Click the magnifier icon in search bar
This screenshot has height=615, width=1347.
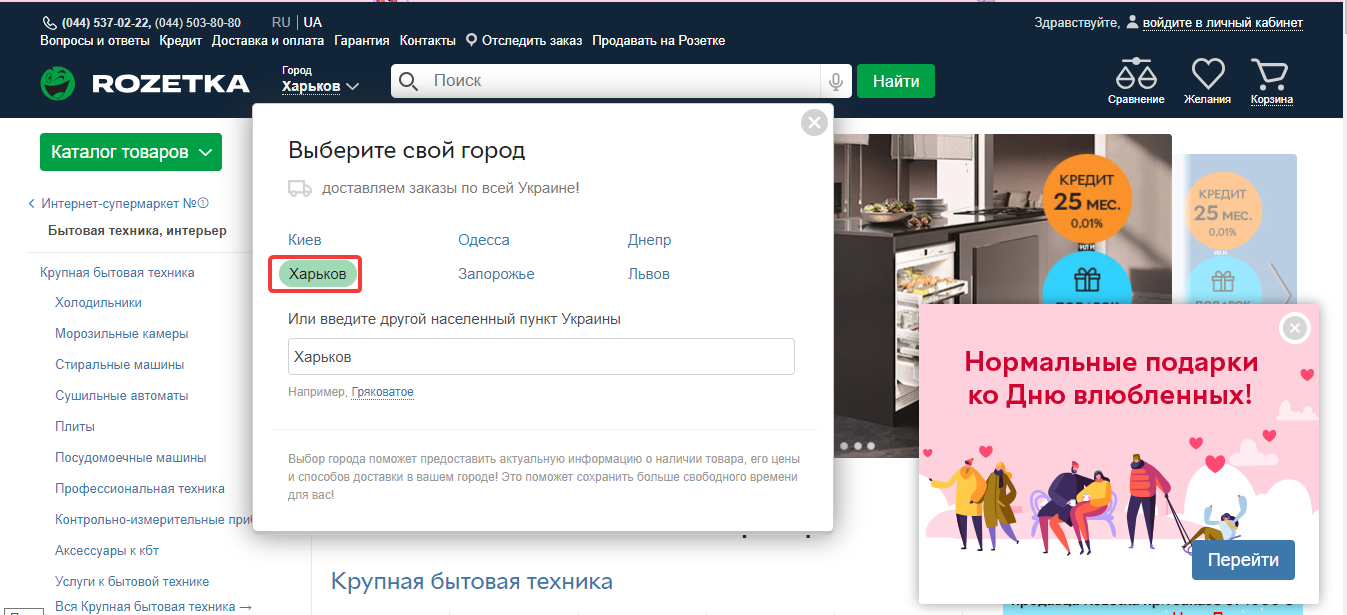408,81
